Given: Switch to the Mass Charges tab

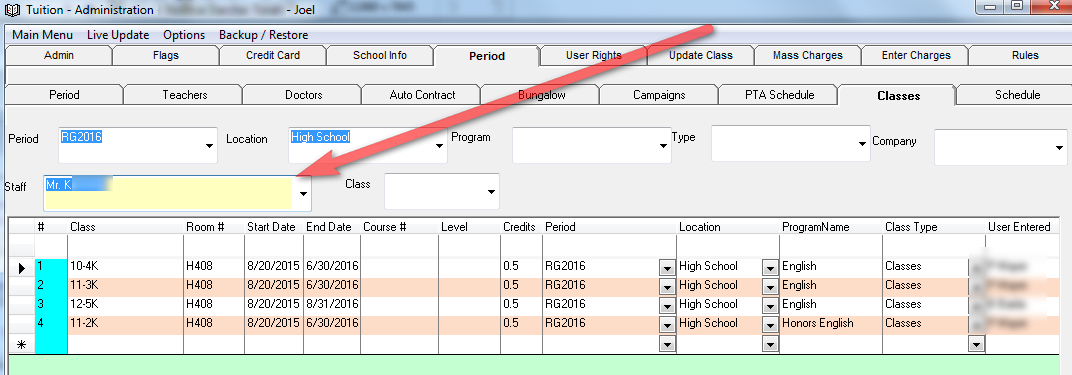Looking at the screenshot, I should [807, 55].
